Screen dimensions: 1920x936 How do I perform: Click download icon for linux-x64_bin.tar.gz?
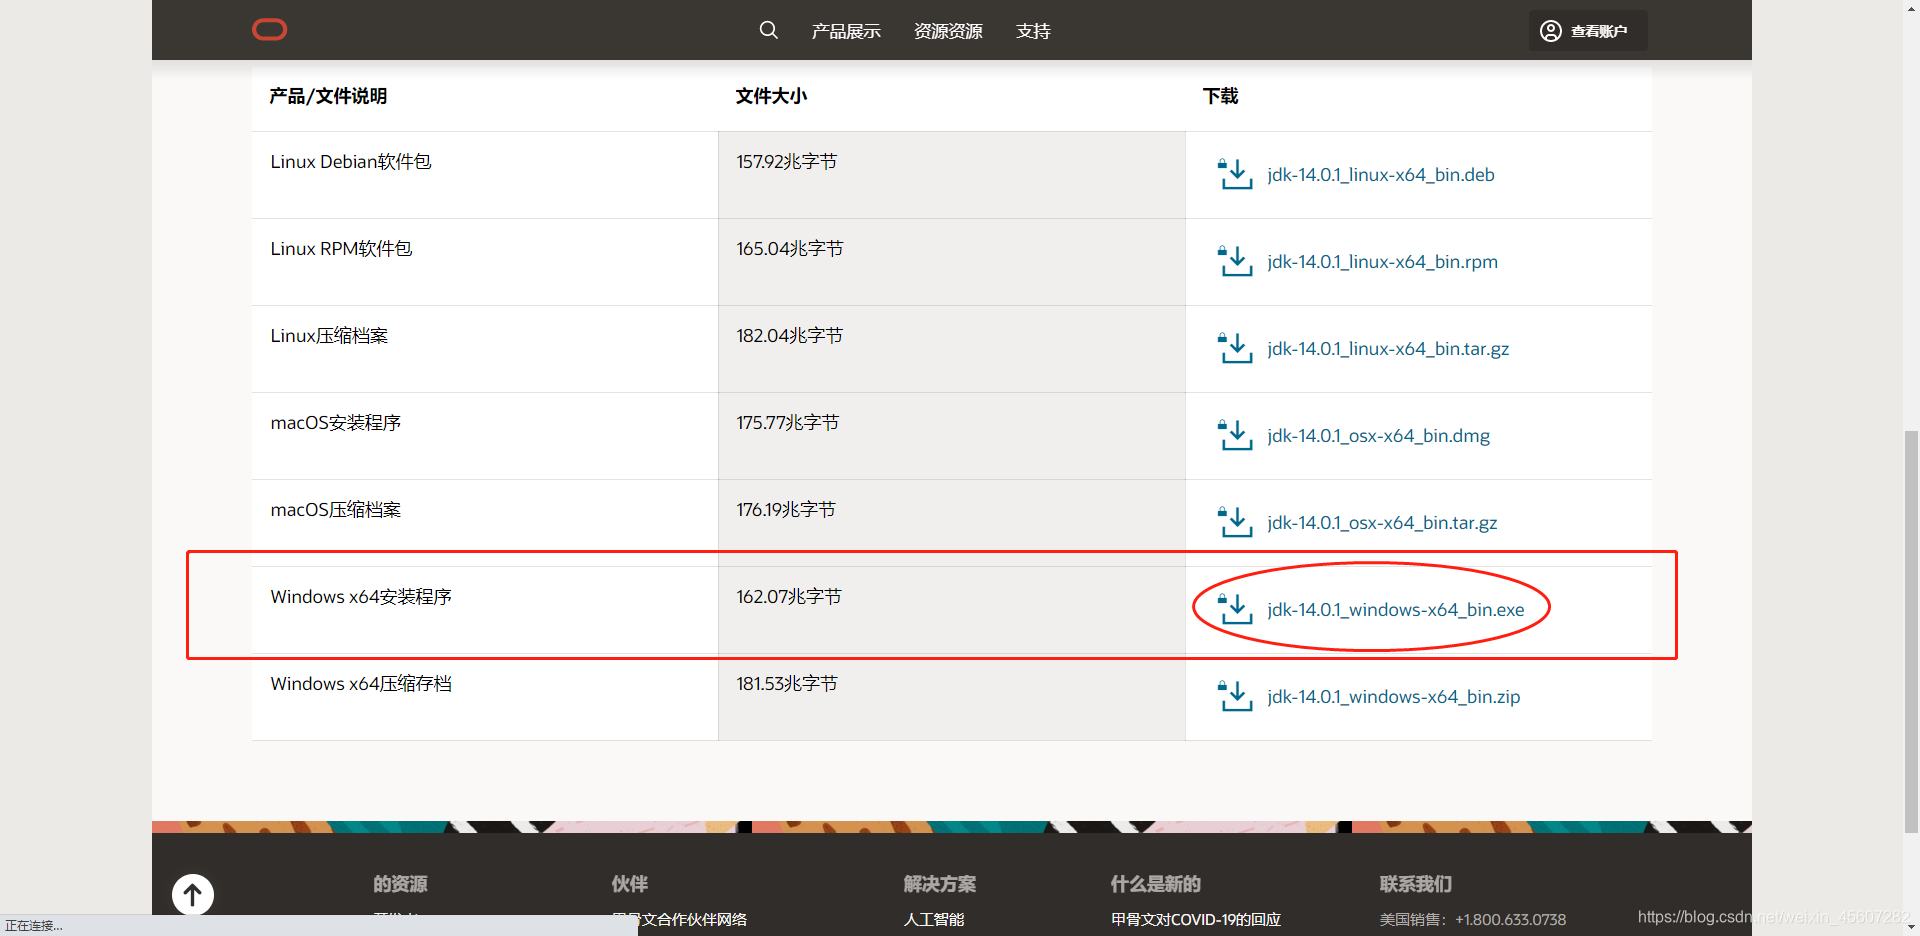[1235, 348]
